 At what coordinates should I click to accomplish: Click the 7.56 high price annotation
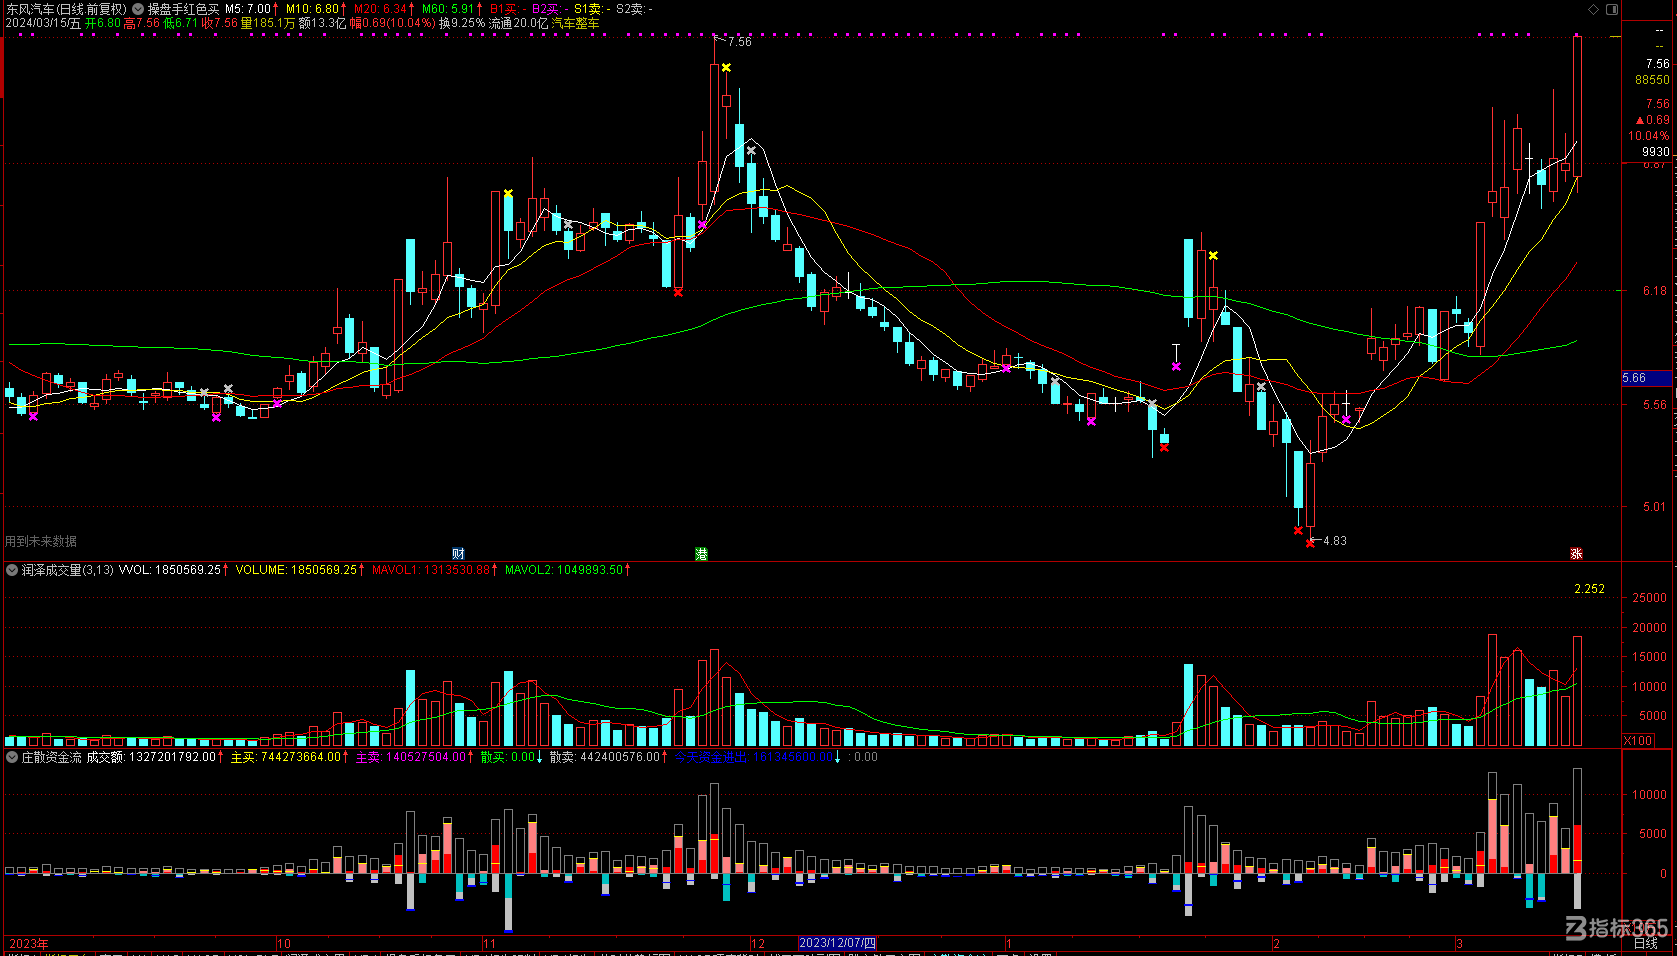pyautogui.click(x=740, y=42)
